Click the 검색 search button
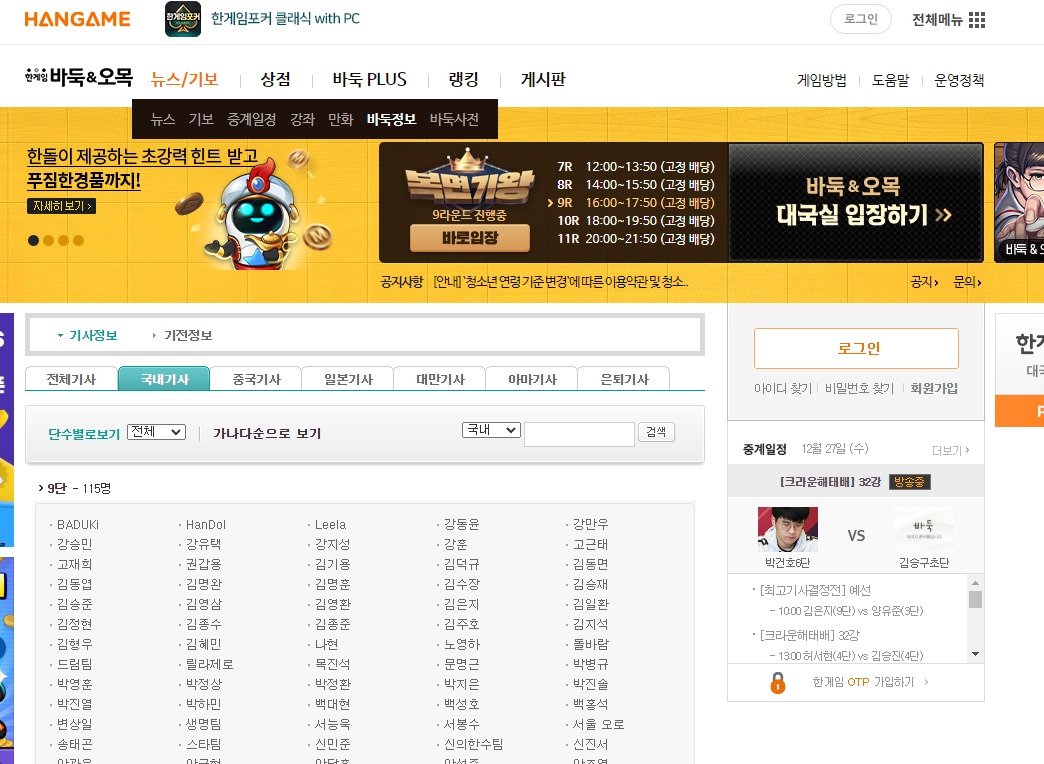Screen dimensions: 1044x764 tap(656, 432)
